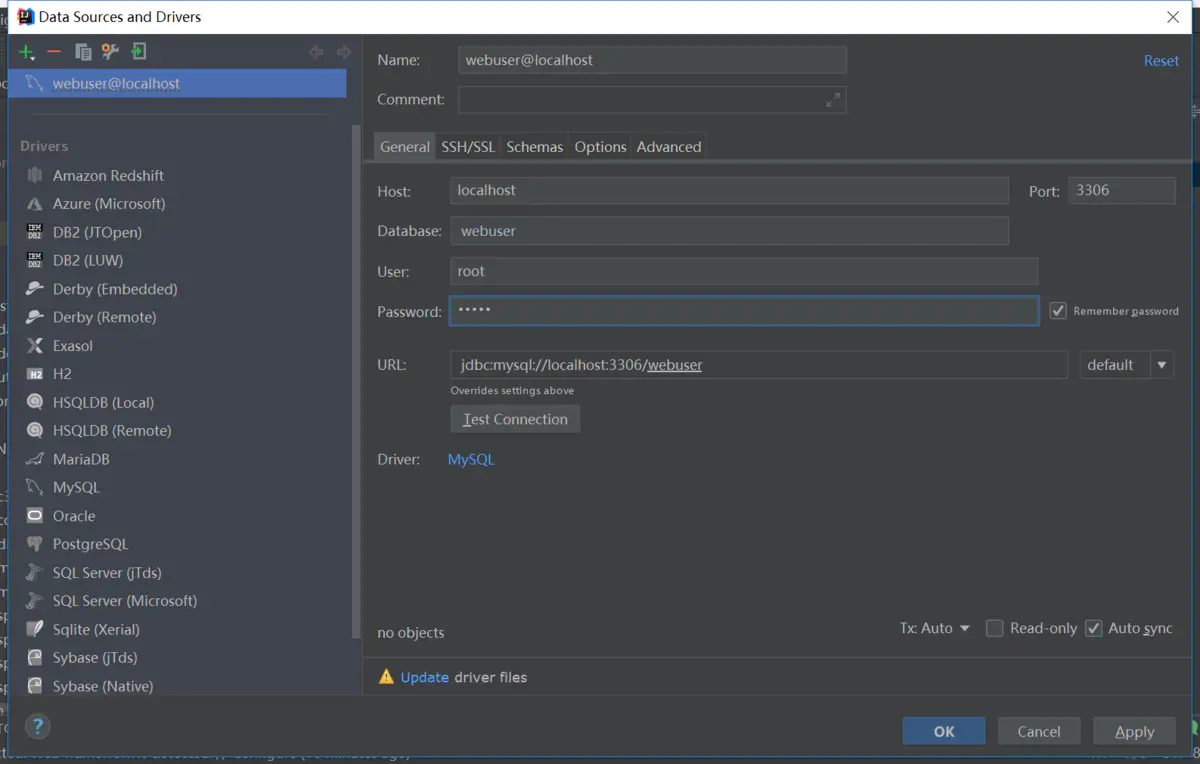Select the PostgreSQL driver entry
This screenshot has width=1200, height=764.
86,544
